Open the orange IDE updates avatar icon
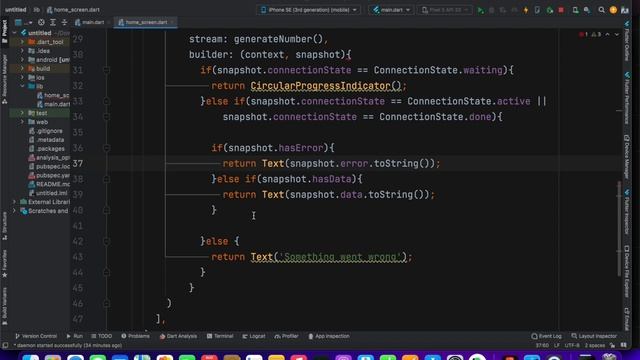Viewport: 640px width, 360px height. point(613,10)
